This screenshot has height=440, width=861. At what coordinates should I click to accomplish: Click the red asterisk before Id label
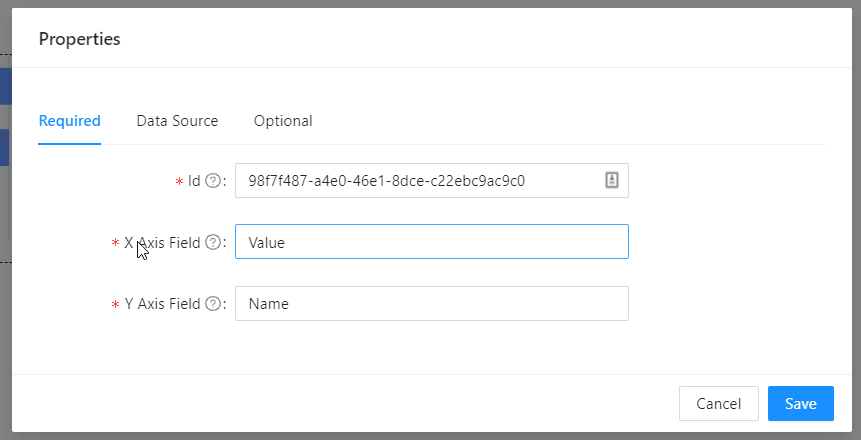(179, 182)
